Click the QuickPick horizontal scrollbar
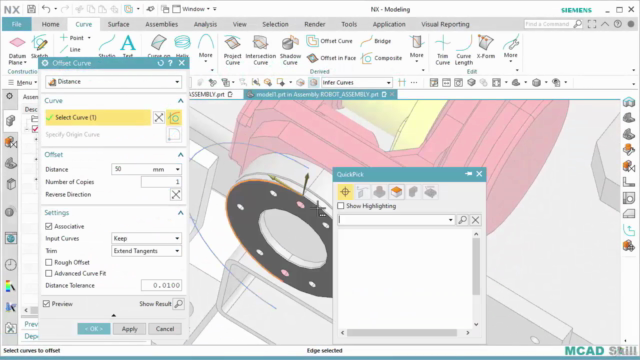640x360 pixels. pyautogui.click(x=402, y=333)
